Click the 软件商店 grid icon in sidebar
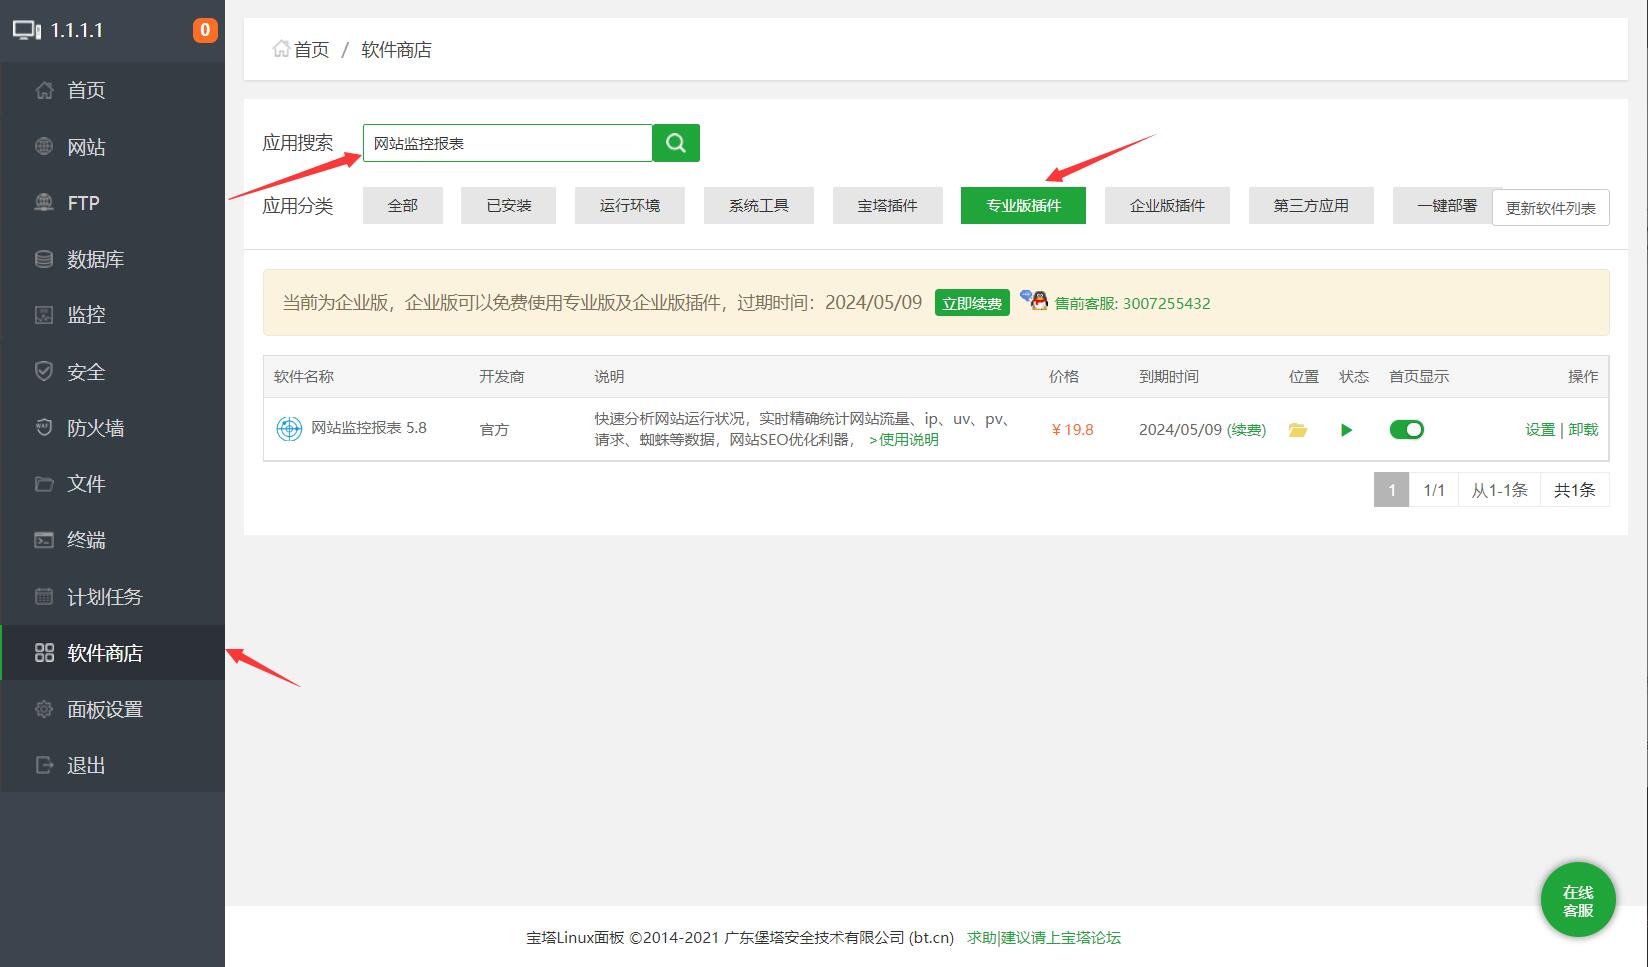The width and height of the screenshot is (1648, 967). [x=44, y=653]
